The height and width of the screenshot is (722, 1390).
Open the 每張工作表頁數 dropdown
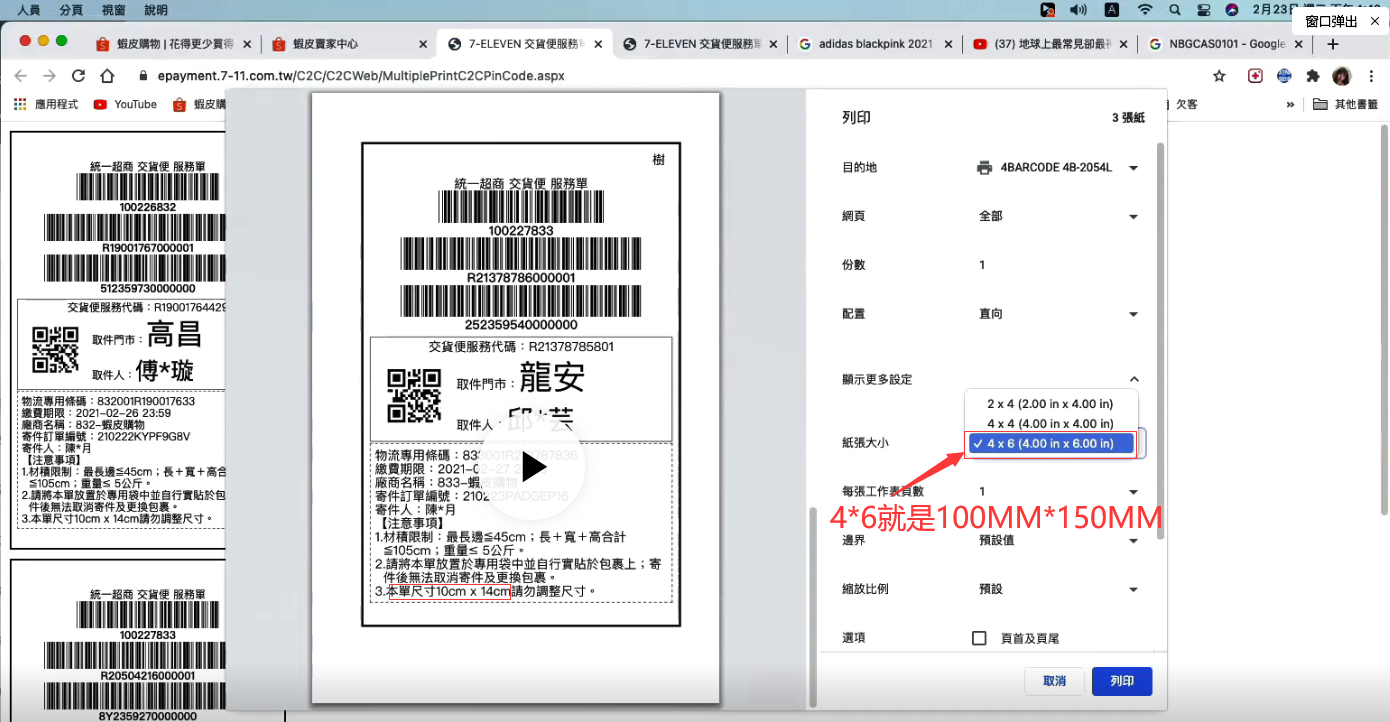click(1057, 492)
